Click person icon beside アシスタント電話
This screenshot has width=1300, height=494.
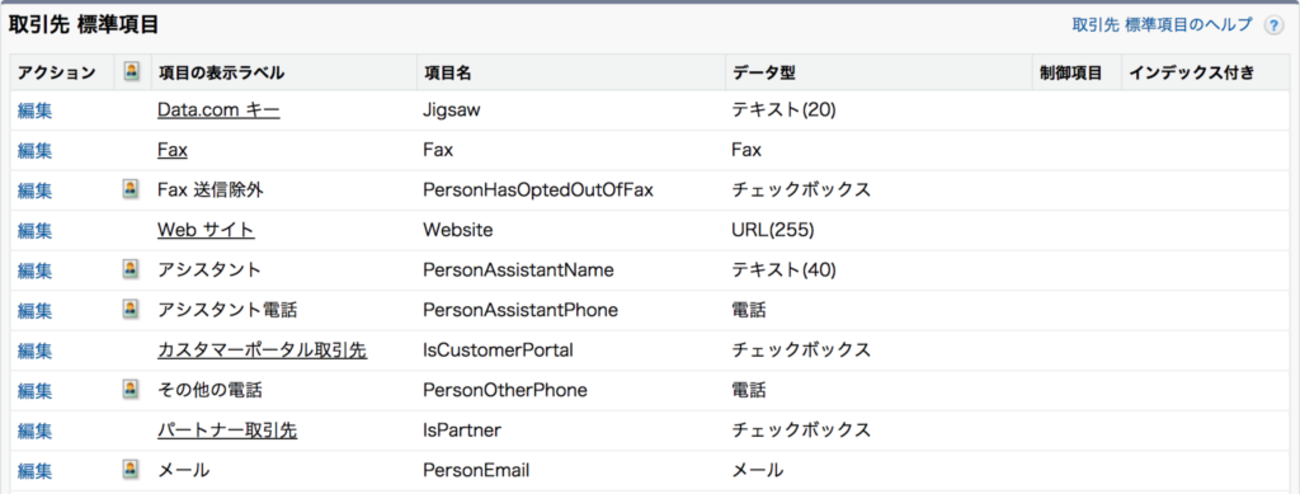click(131, 309)
